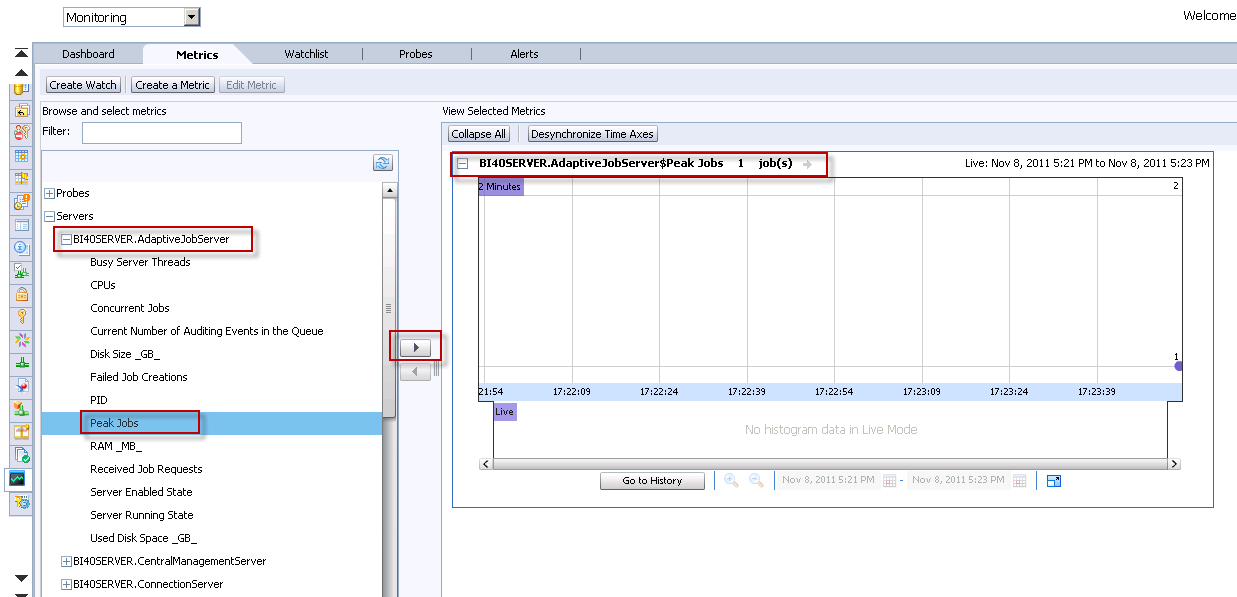Select the PID metric
Screen dimensions: 1237x597
pyautogui.click(x=99, y=400)
